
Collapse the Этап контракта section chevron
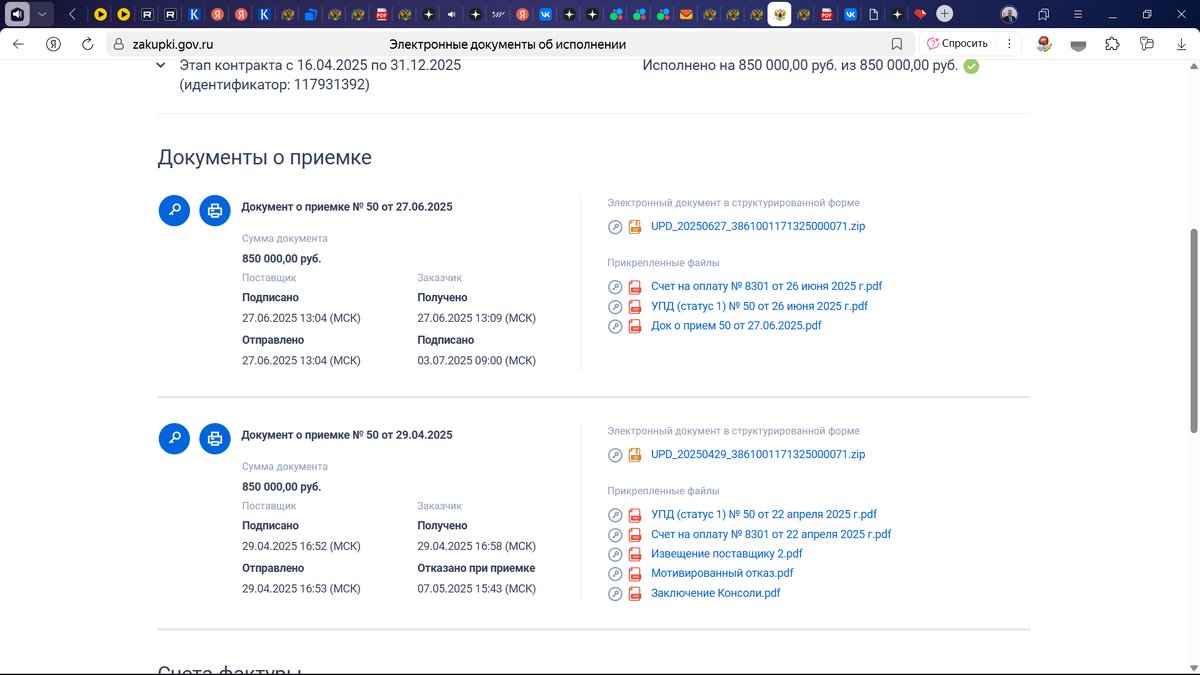(161, 65)
